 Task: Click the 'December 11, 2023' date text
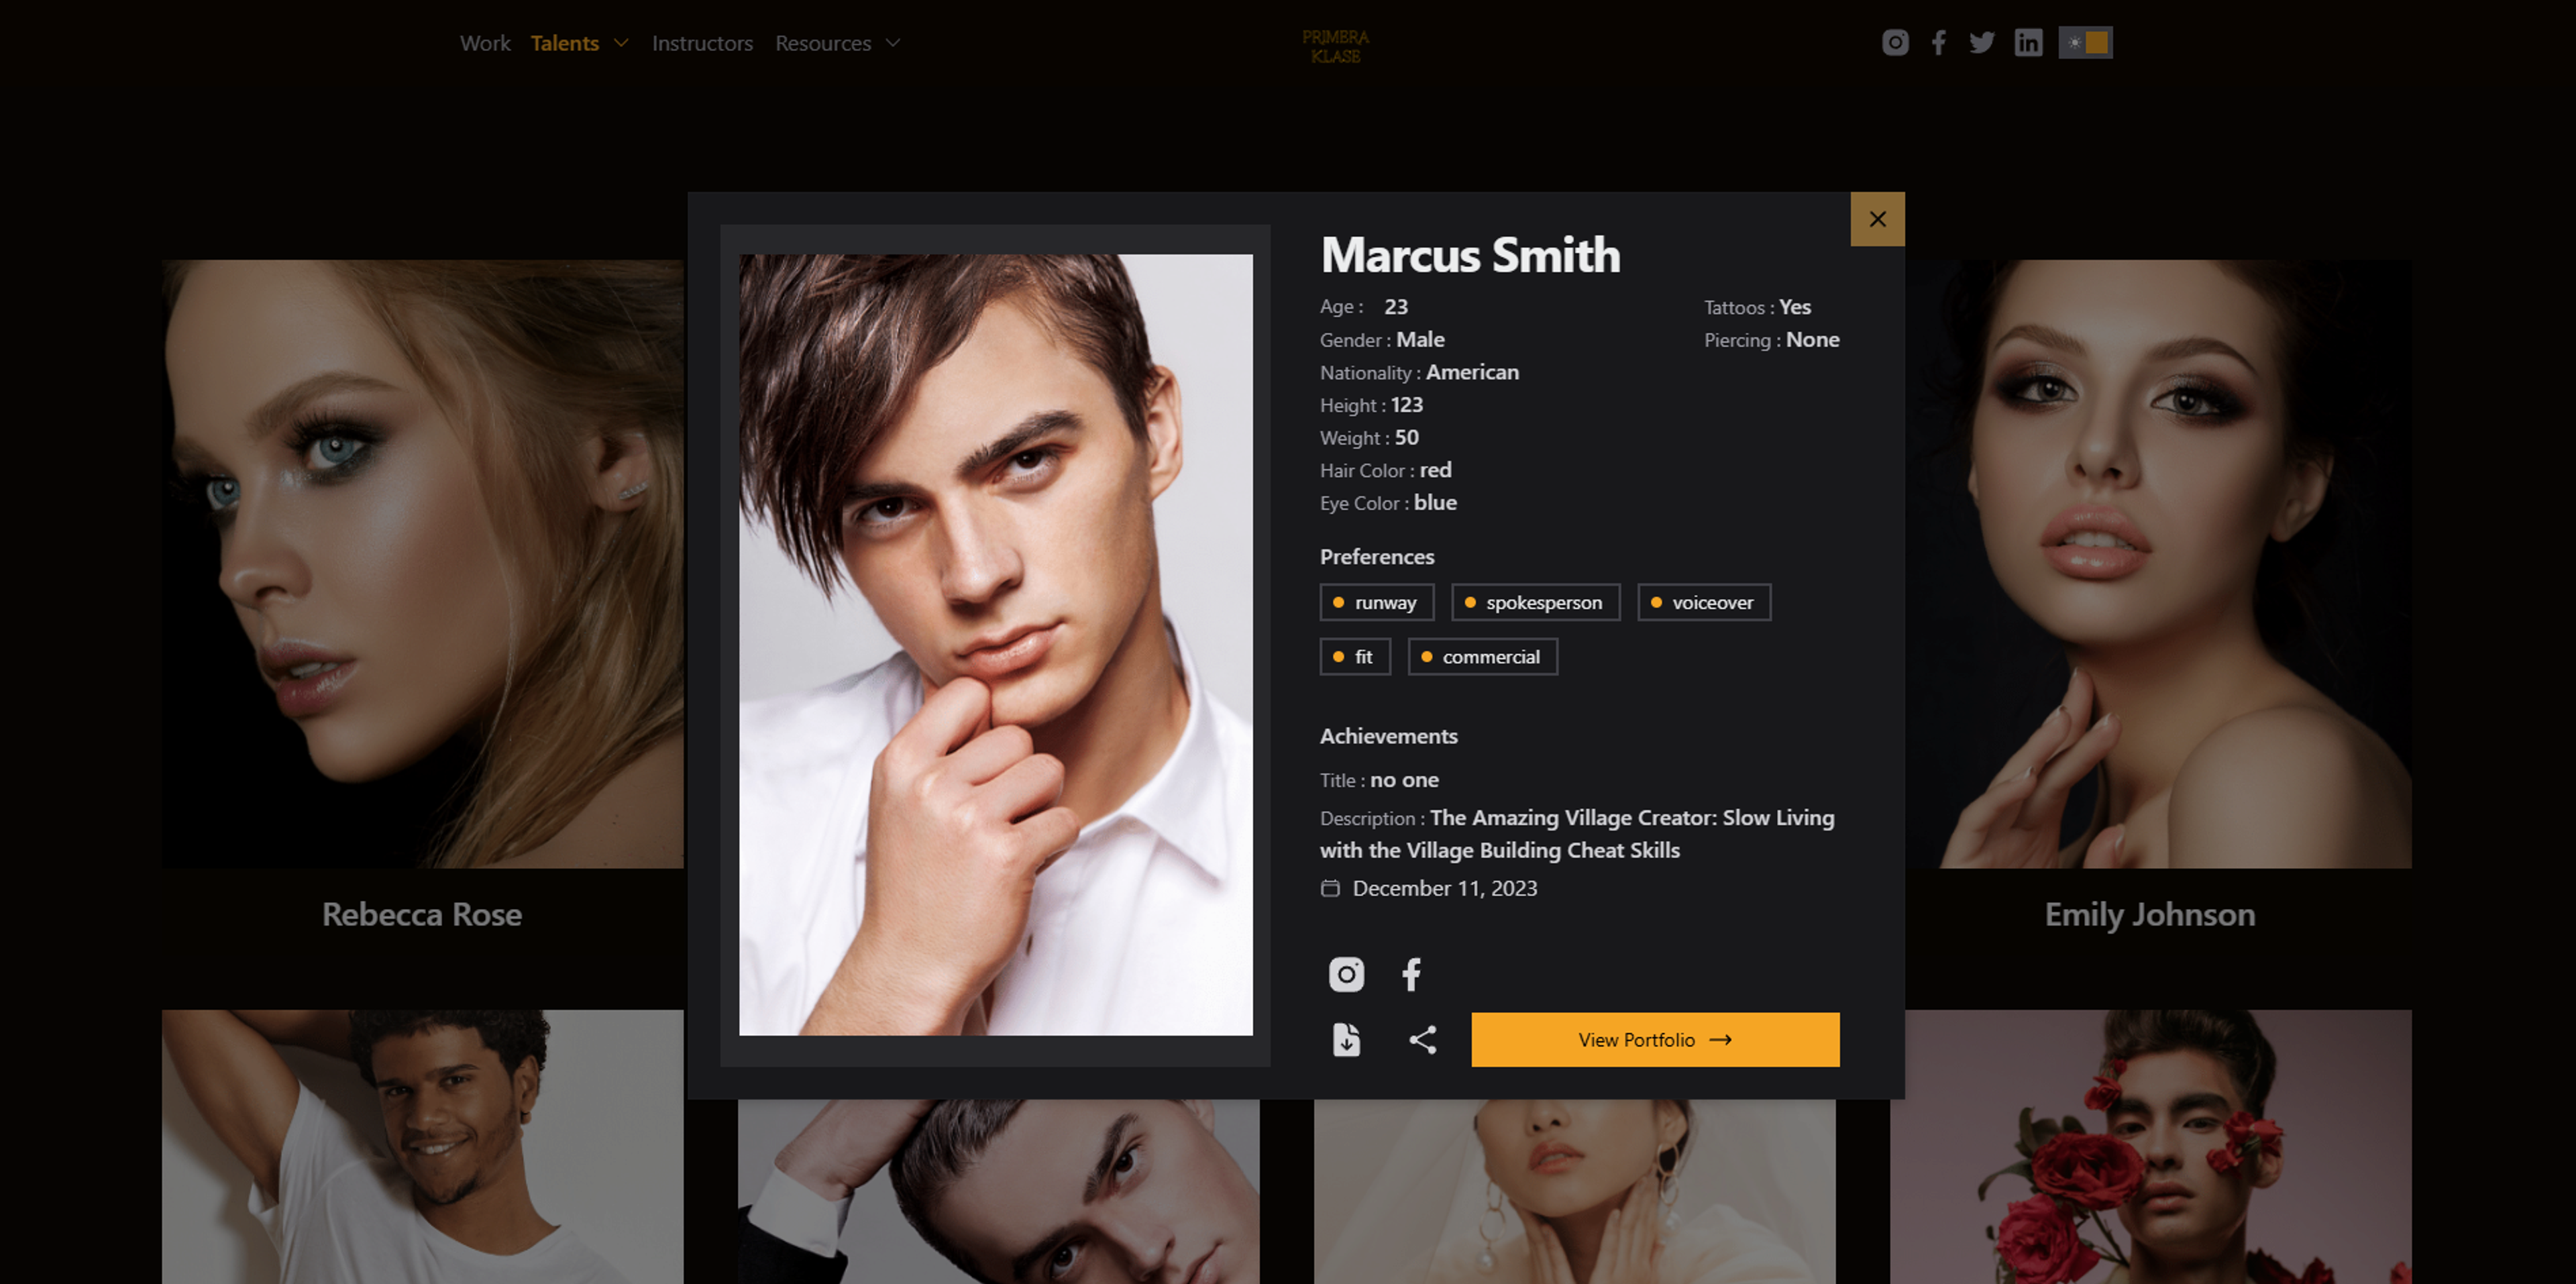tap(1444, 888)
